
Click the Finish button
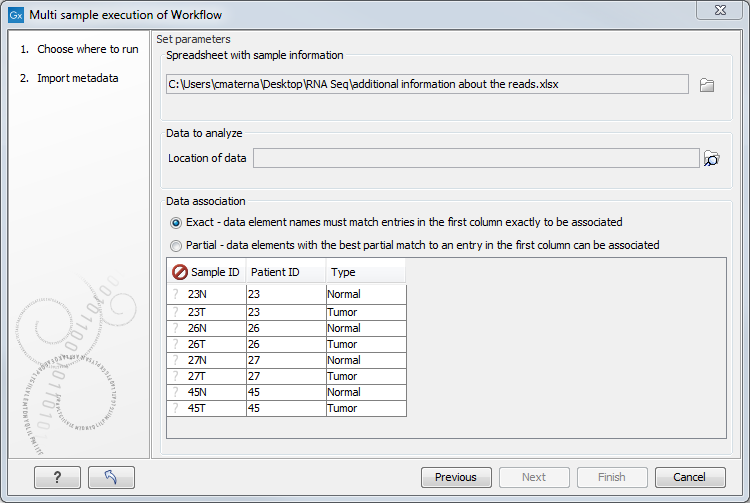click(x=612, y=477)
